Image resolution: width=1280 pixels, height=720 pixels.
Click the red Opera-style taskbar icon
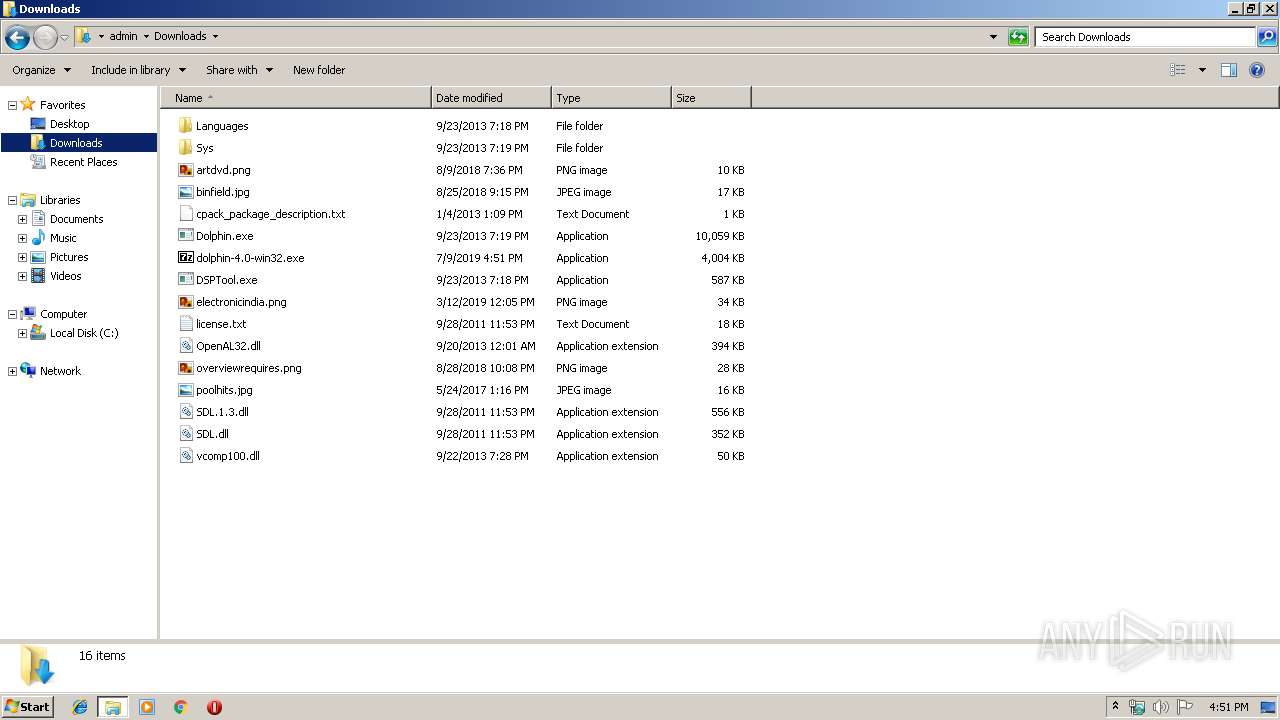pyautogui.click(x=214, y=707)
